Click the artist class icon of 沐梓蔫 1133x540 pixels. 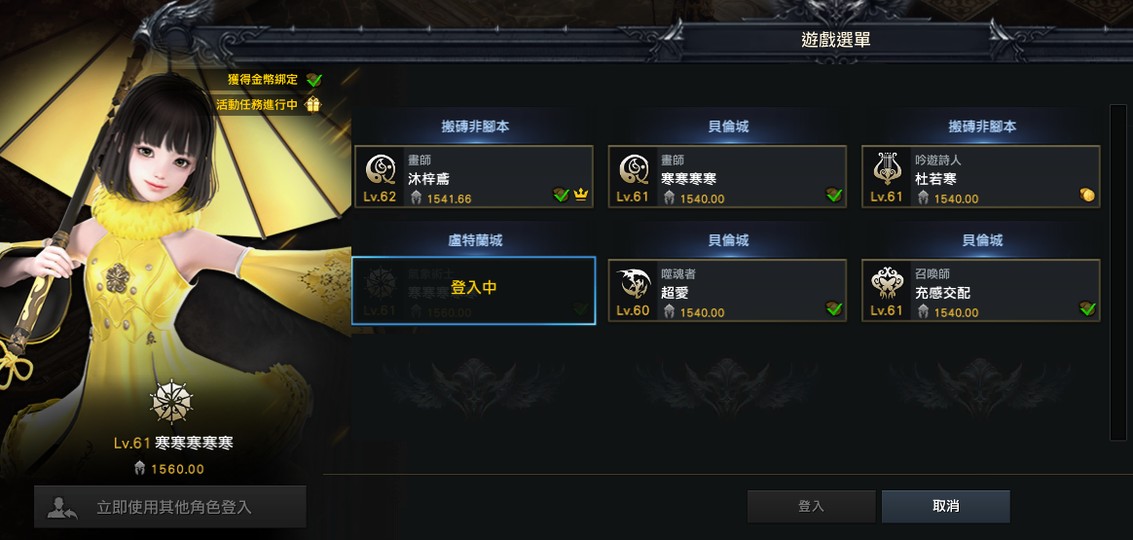380,169
